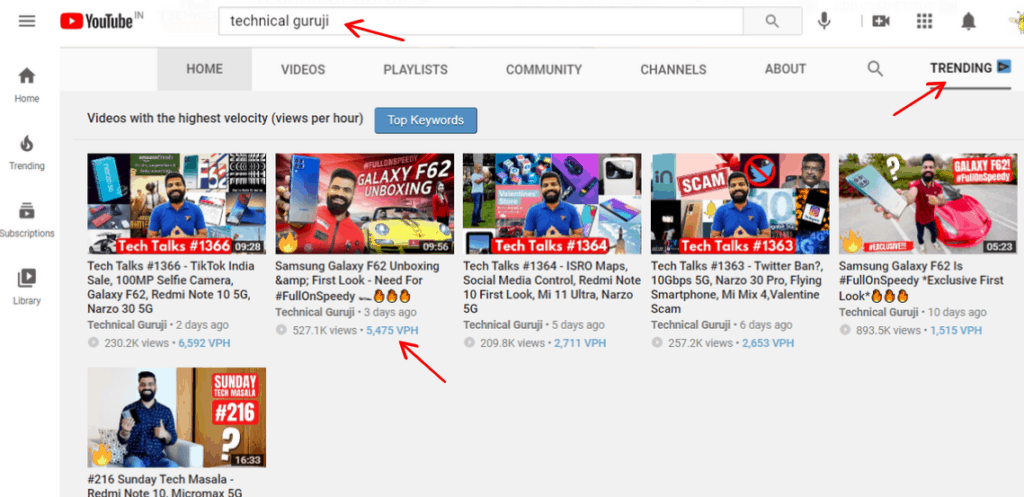The image size is (1024, 497).
Task: Click the 1,515 VPH value
Action: click(956, 330)
